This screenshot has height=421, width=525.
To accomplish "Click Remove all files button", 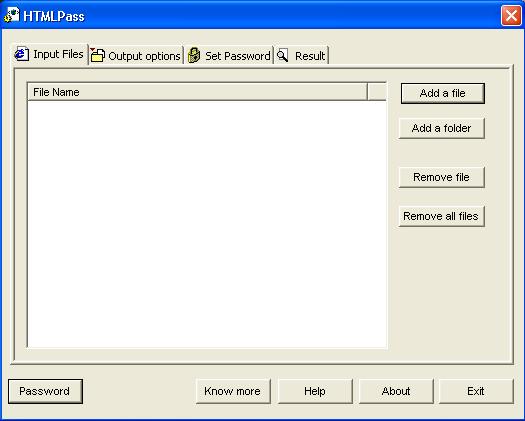I will [x=442, y=216].
